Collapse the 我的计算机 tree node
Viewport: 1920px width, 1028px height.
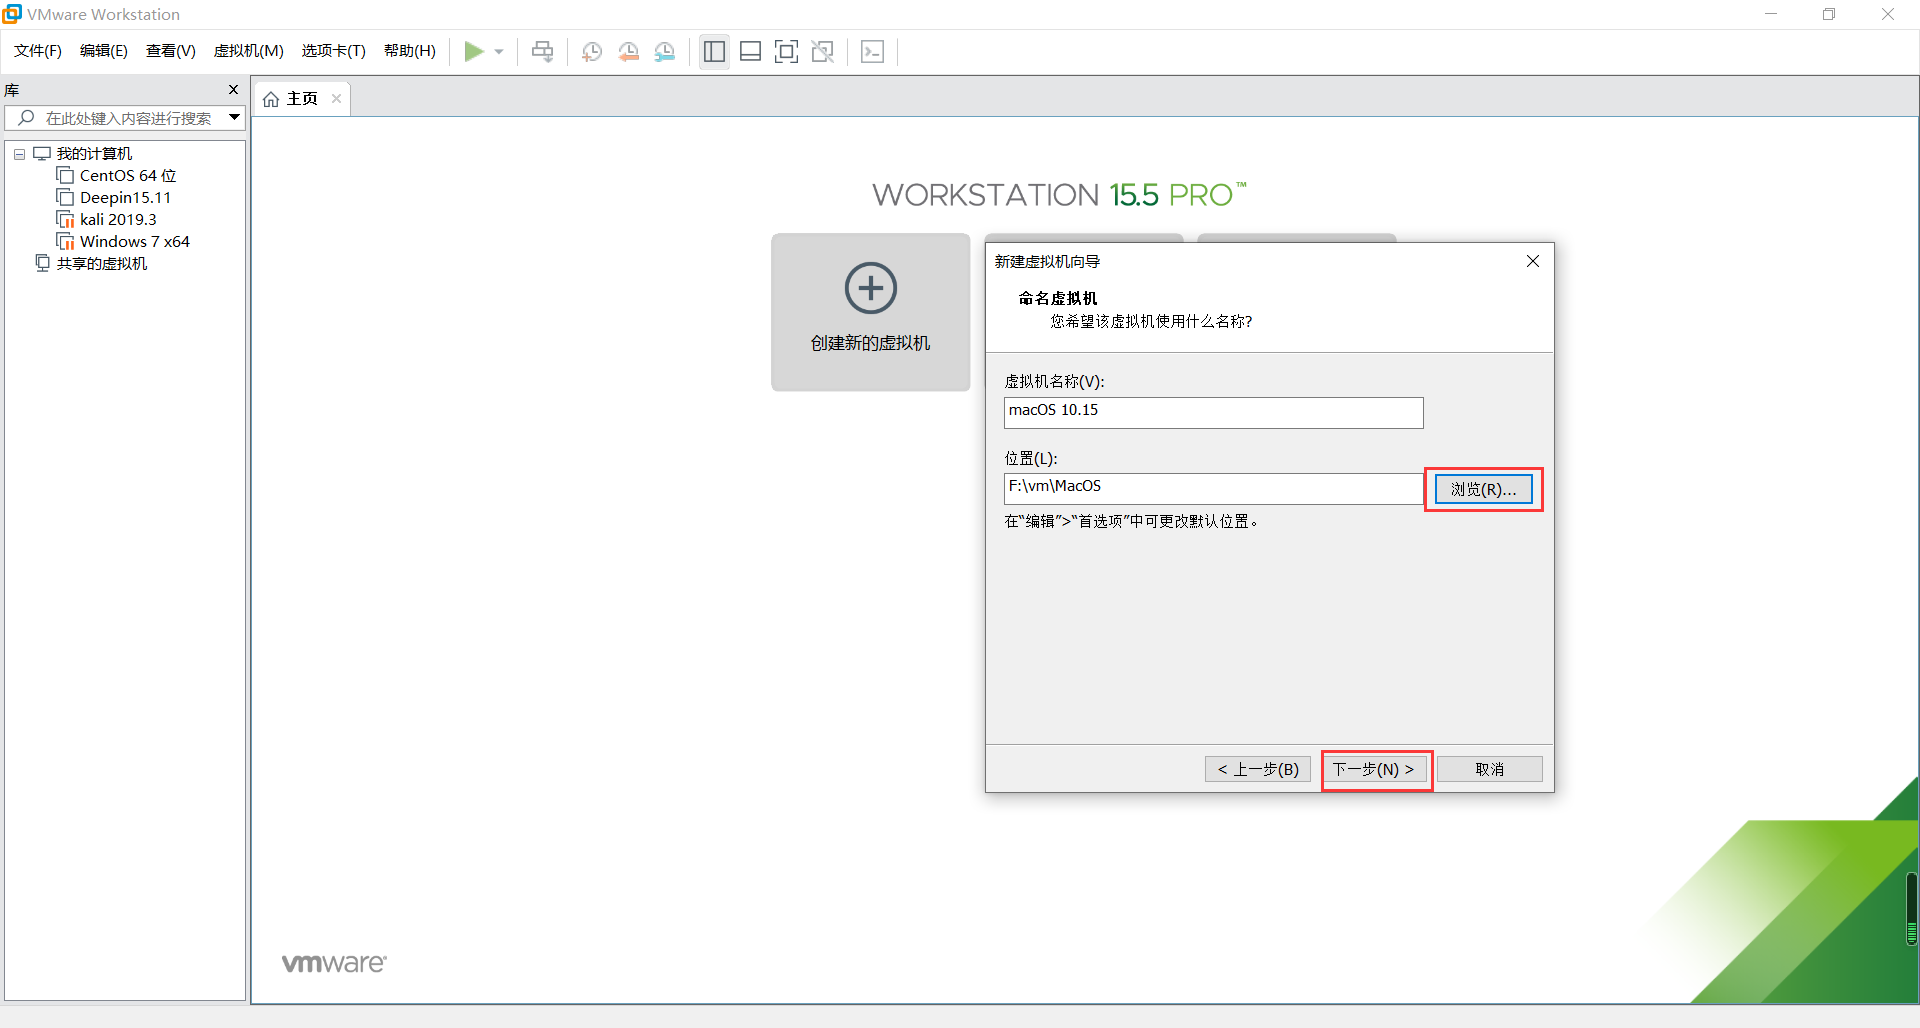click(x=19, y=154)
